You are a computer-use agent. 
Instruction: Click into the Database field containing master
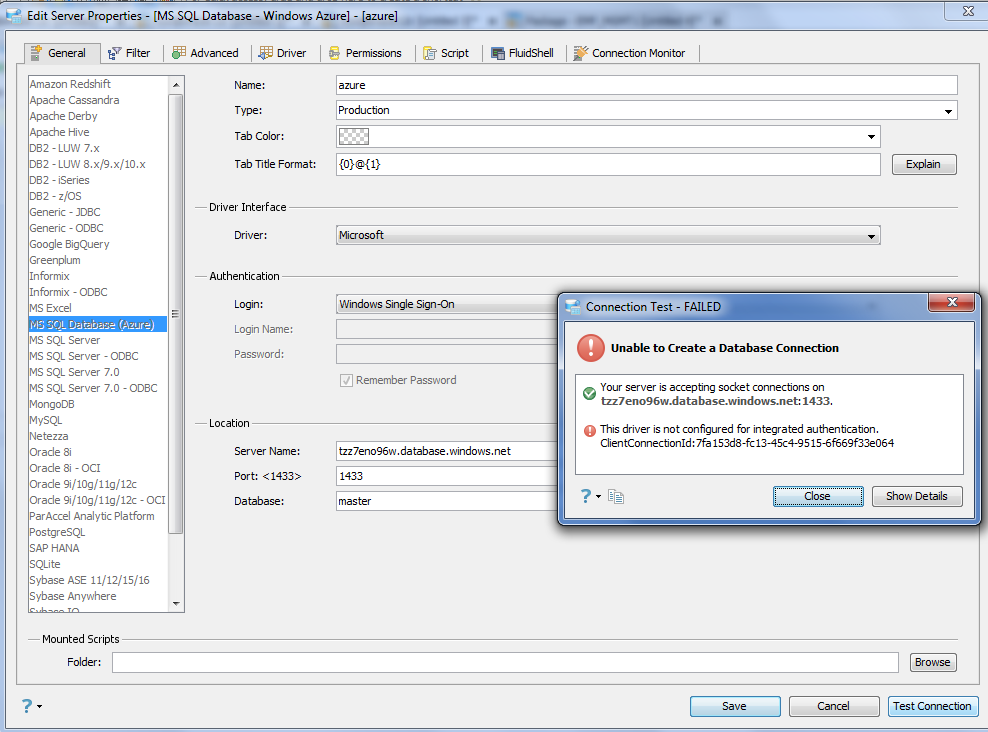(x=446, y=501)
